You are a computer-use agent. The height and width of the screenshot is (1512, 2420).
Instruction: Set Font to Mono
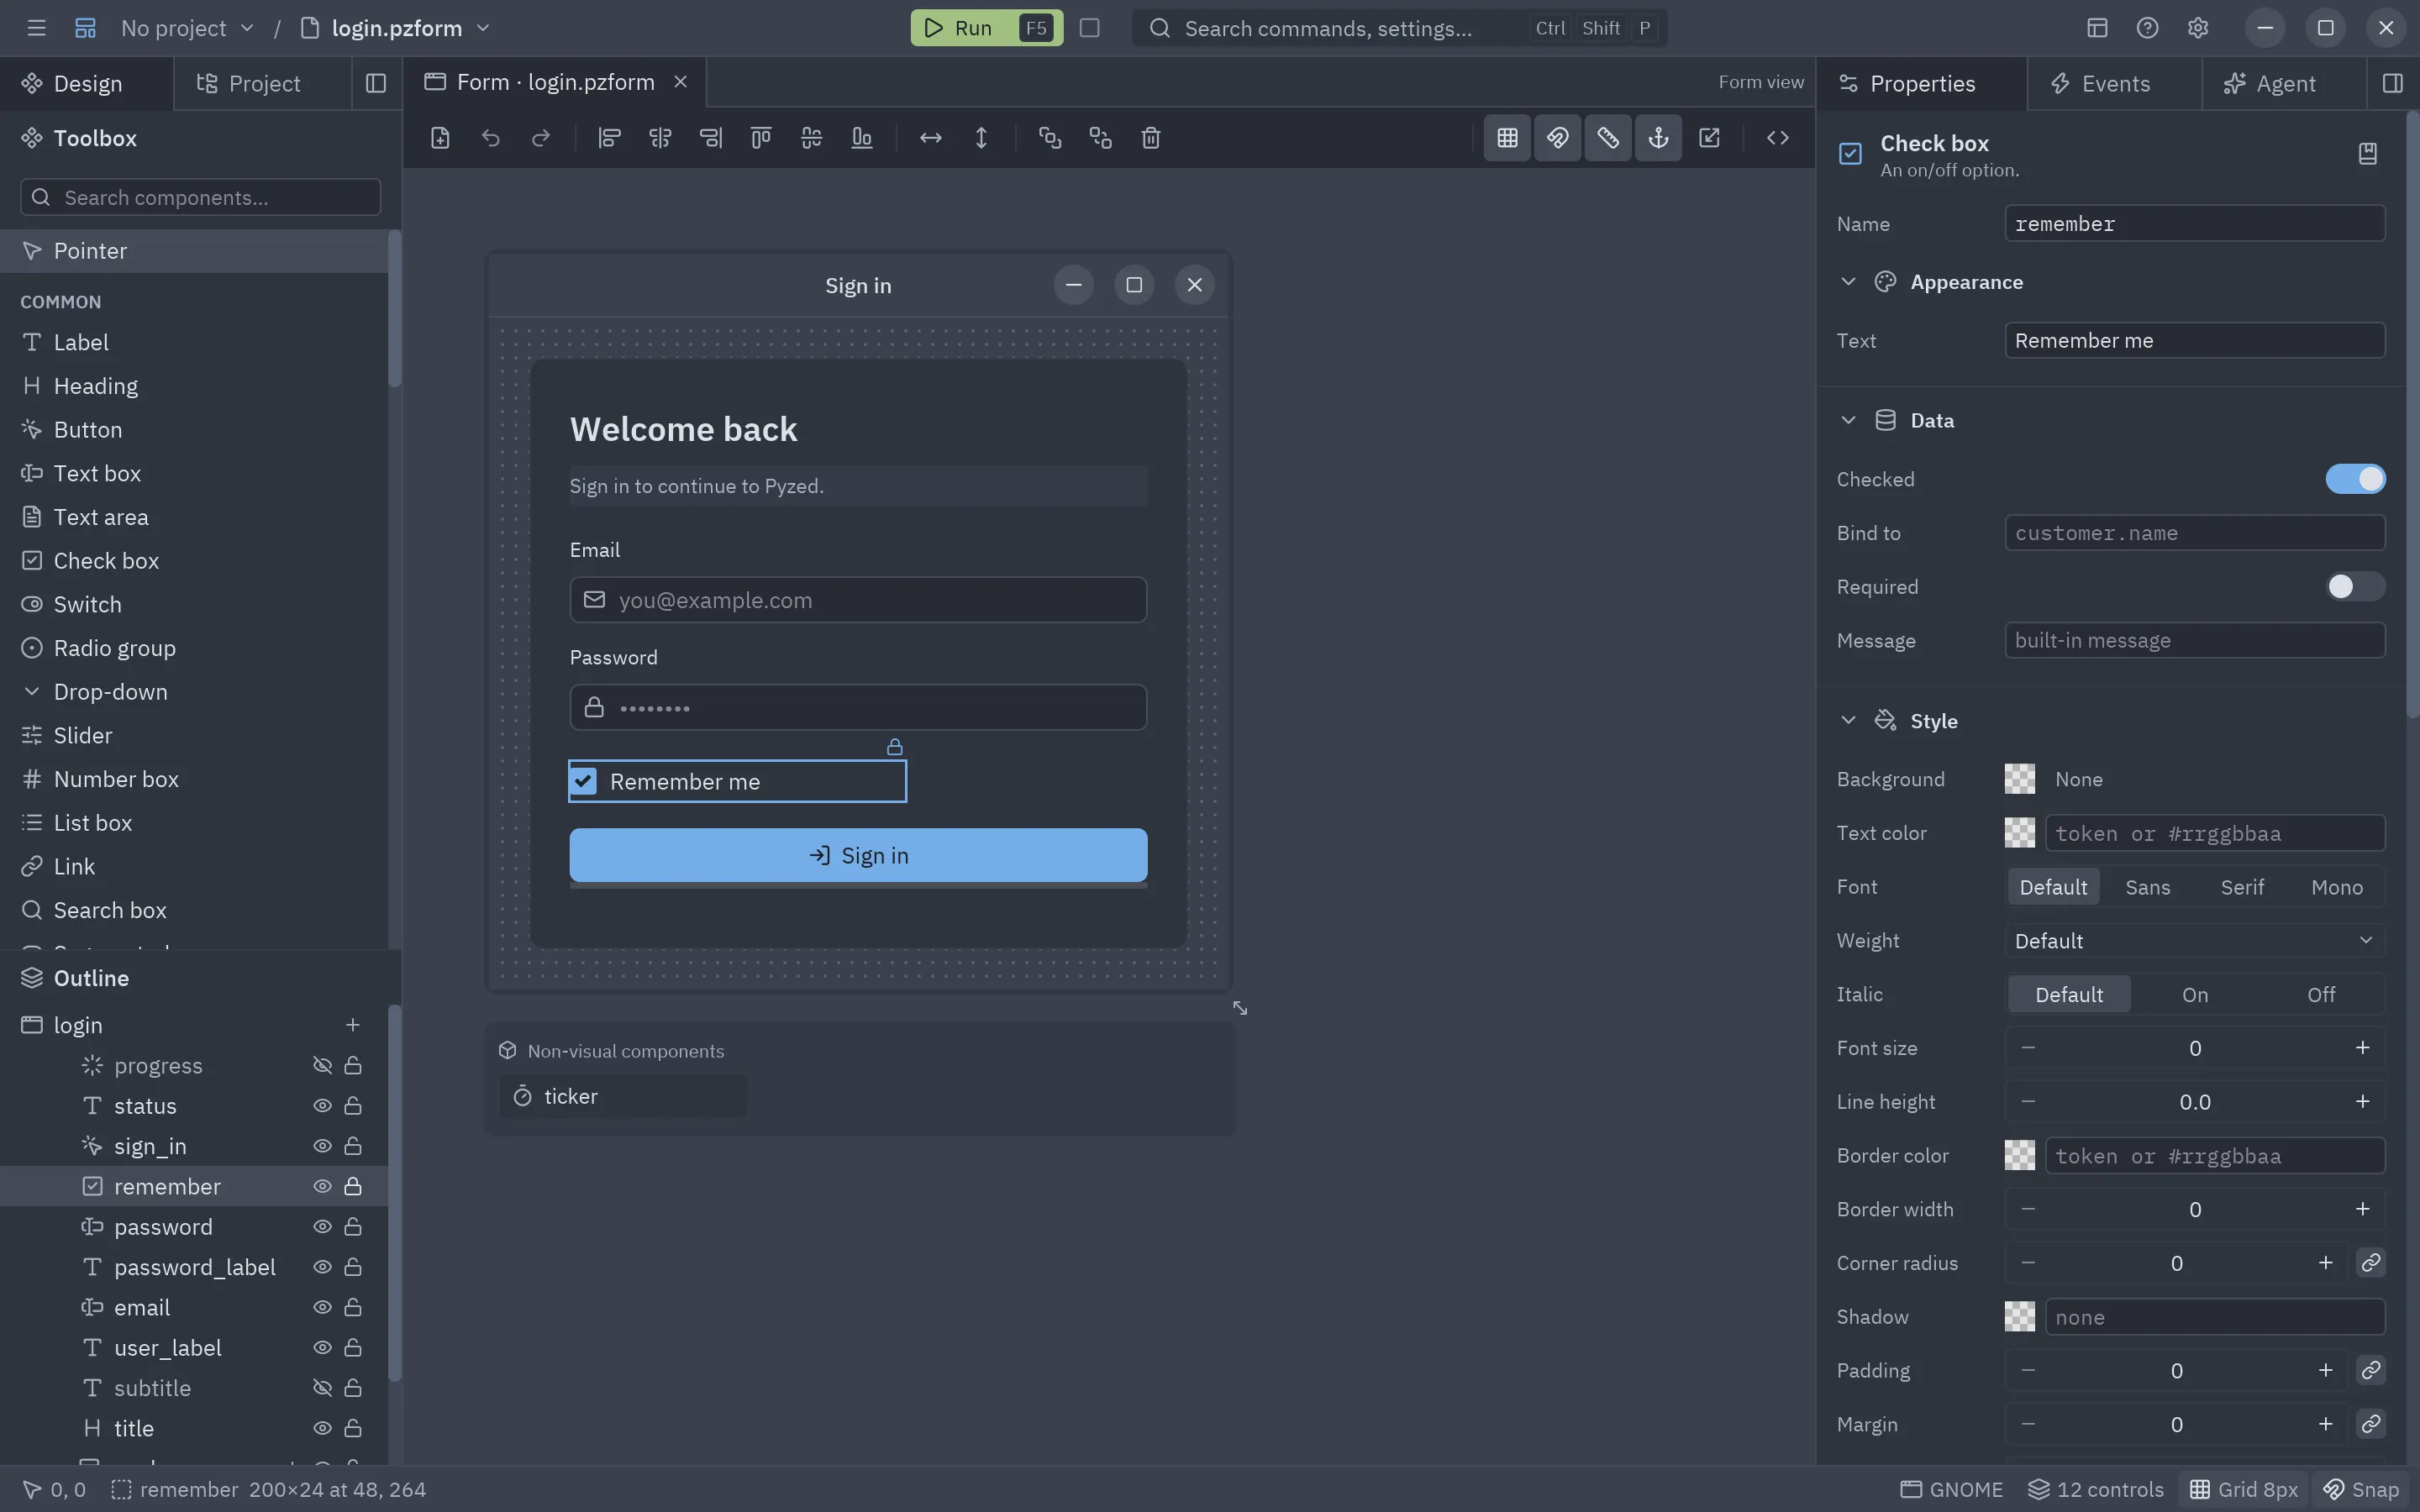pyautogui.click(x=2336, y=887)
